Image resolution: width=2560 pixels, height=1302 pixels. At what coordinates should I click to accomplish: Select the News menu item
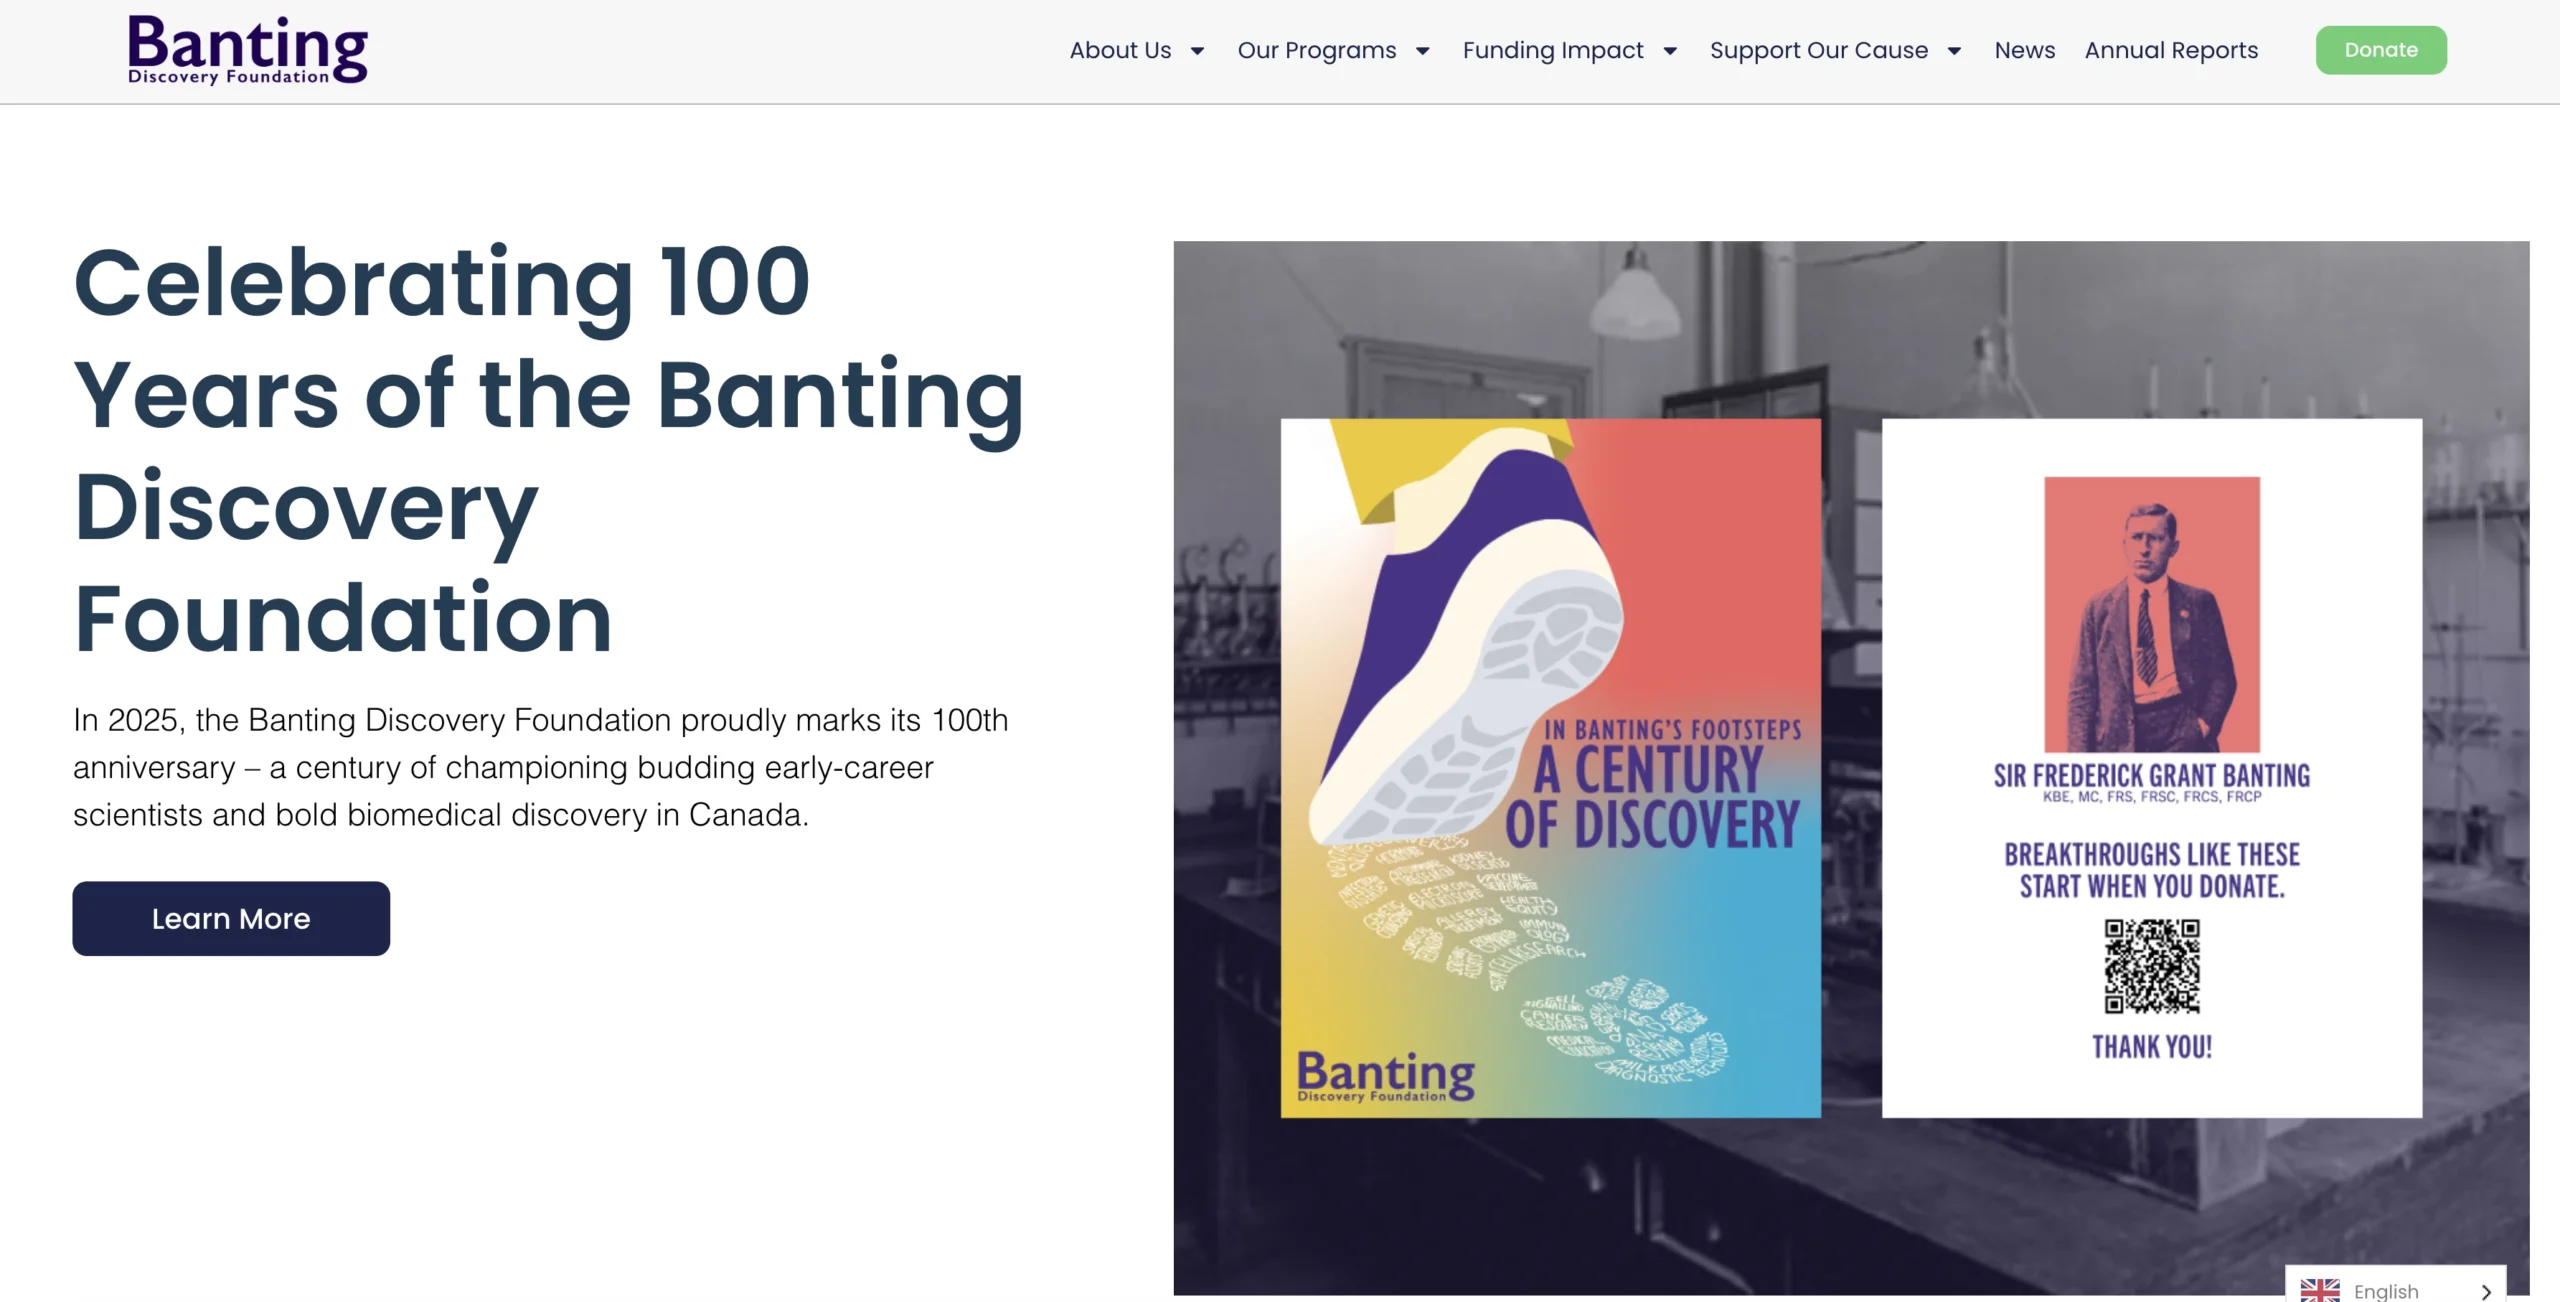[x=2024, y=50]
